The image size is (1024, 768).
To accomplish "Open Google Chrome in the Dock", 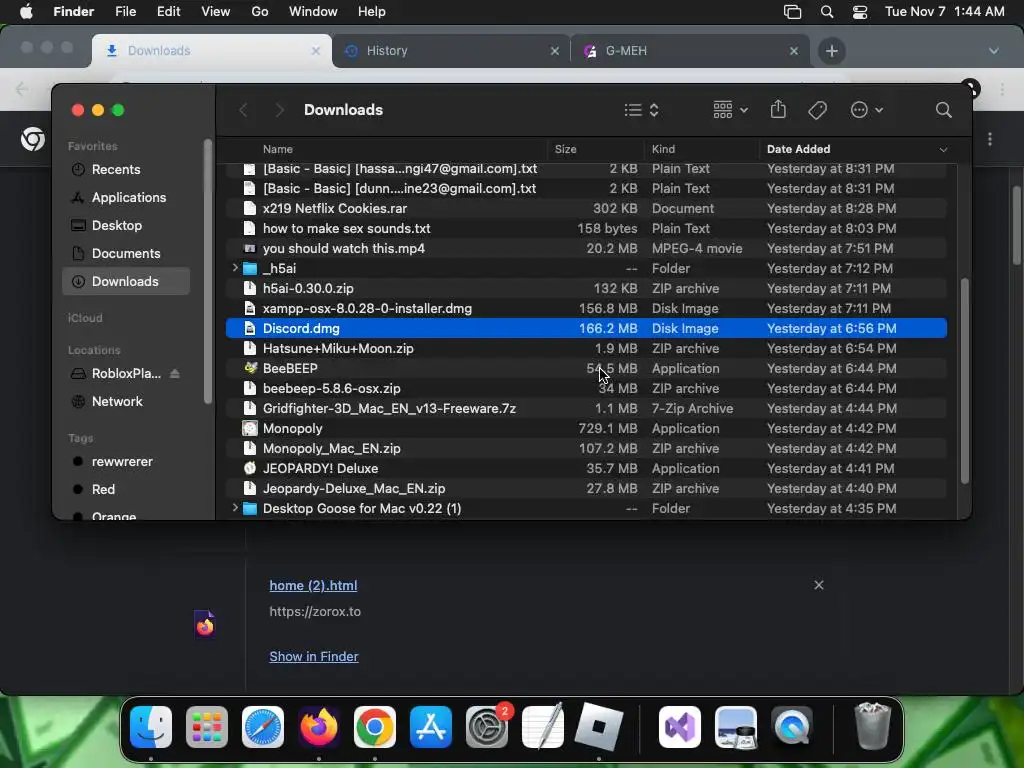I will pos(375,727).
